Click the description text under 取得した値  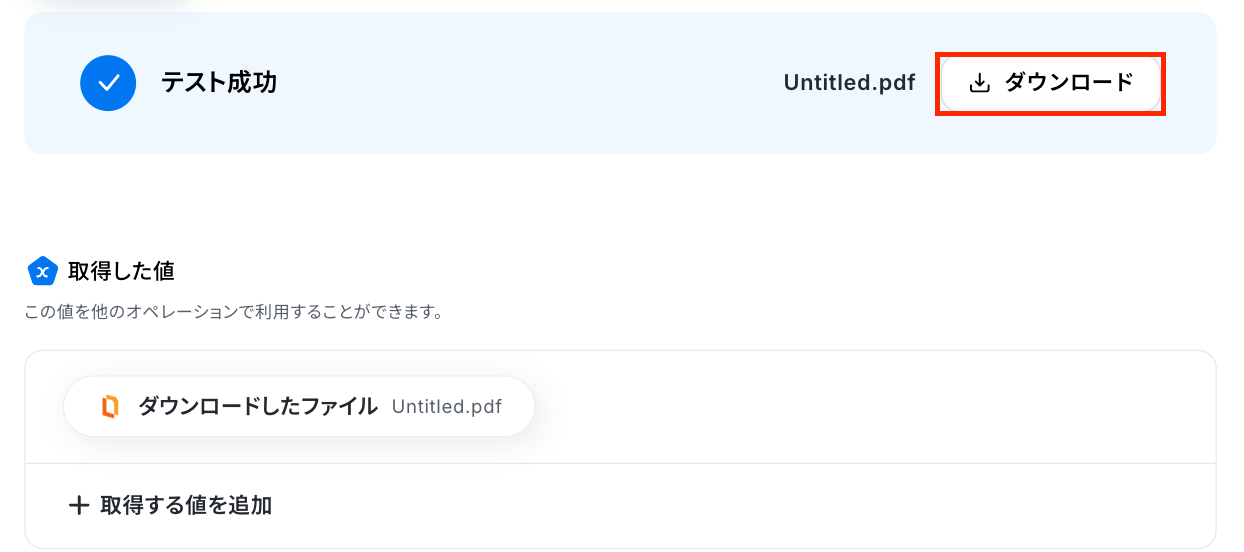click(x=234, y=312)
